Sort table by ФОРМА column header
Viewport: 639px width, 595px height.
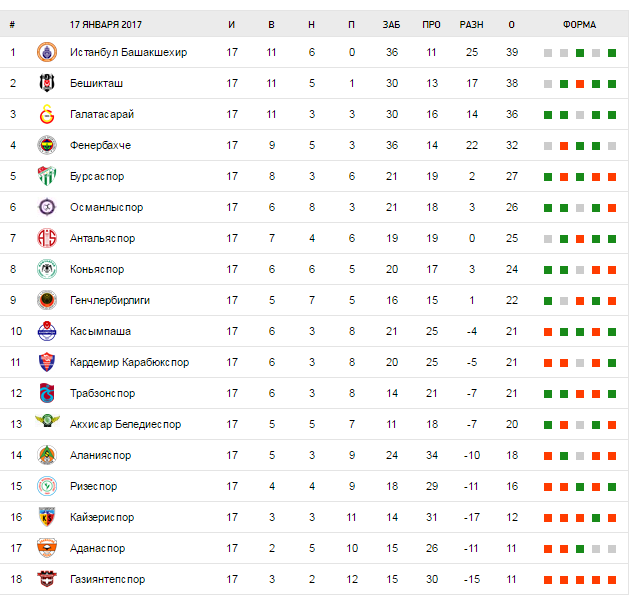579,23
